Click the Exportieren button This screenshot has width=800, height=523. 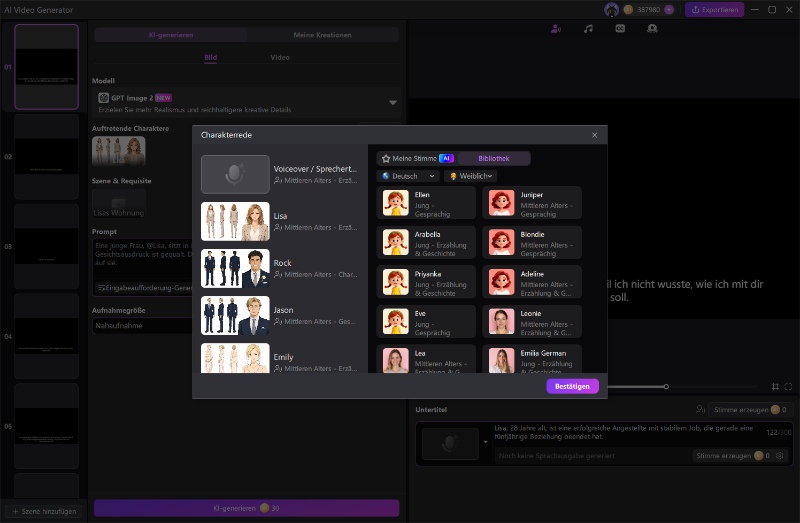(714, 10)
